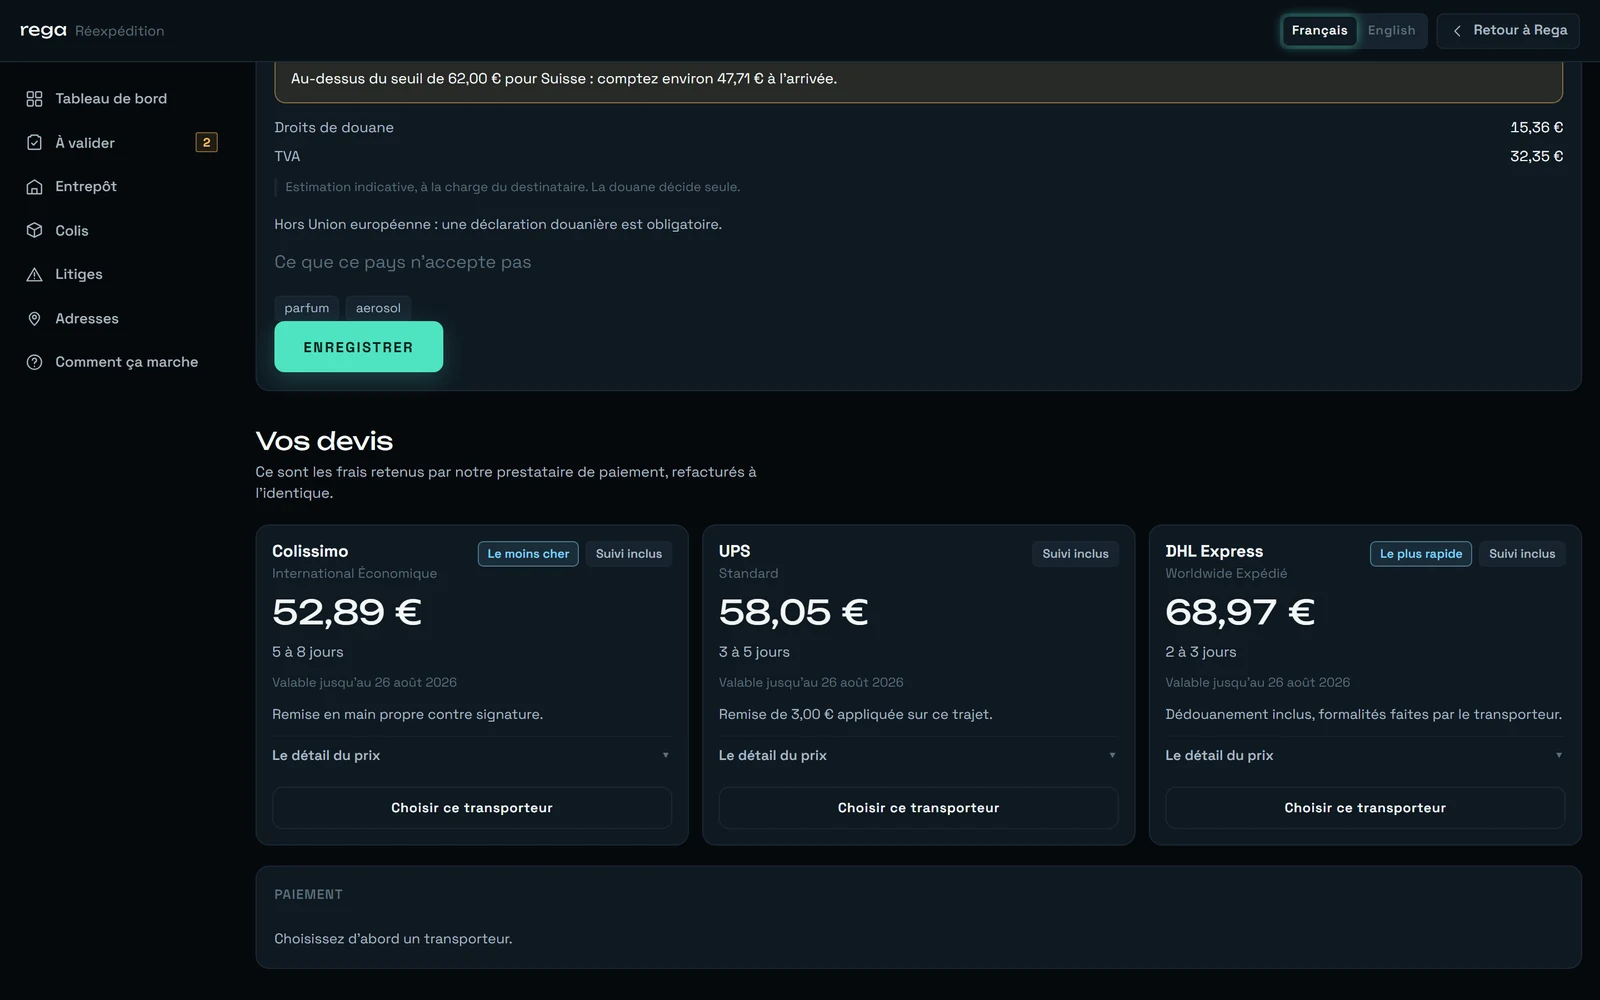Choose UPS as carrier
The width and height of the screenshot is (1600, 1000).
(918, 808)
